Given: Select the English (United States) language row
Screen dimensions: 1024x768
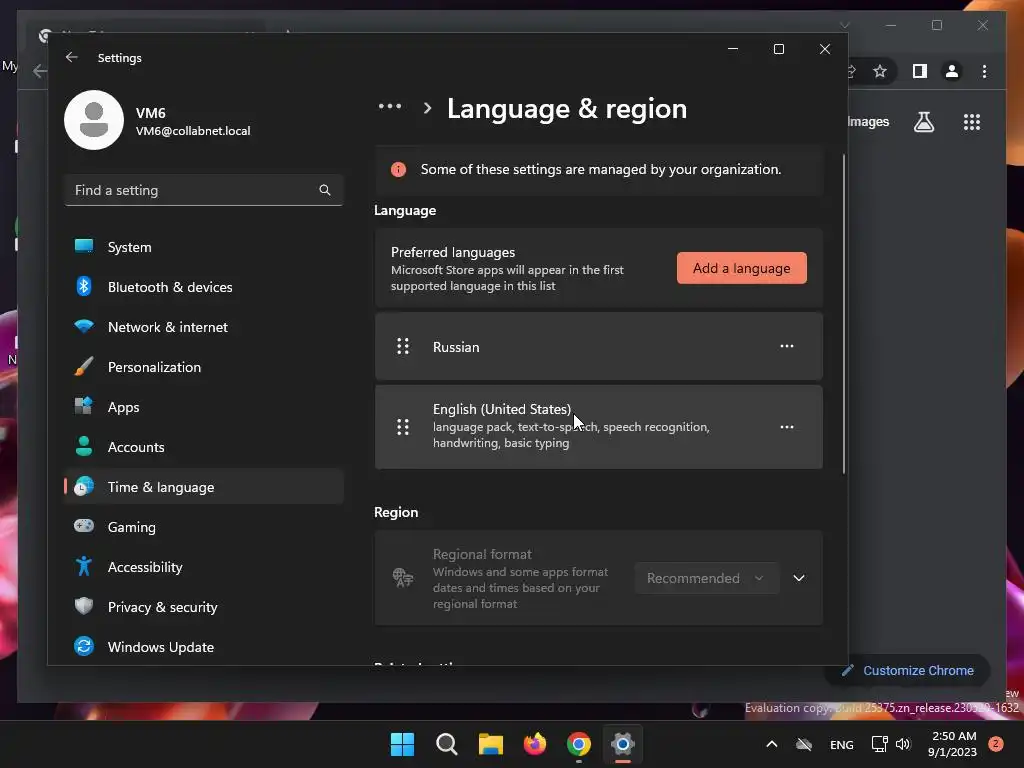Looking at the screenshot, I should pos(598,427).
